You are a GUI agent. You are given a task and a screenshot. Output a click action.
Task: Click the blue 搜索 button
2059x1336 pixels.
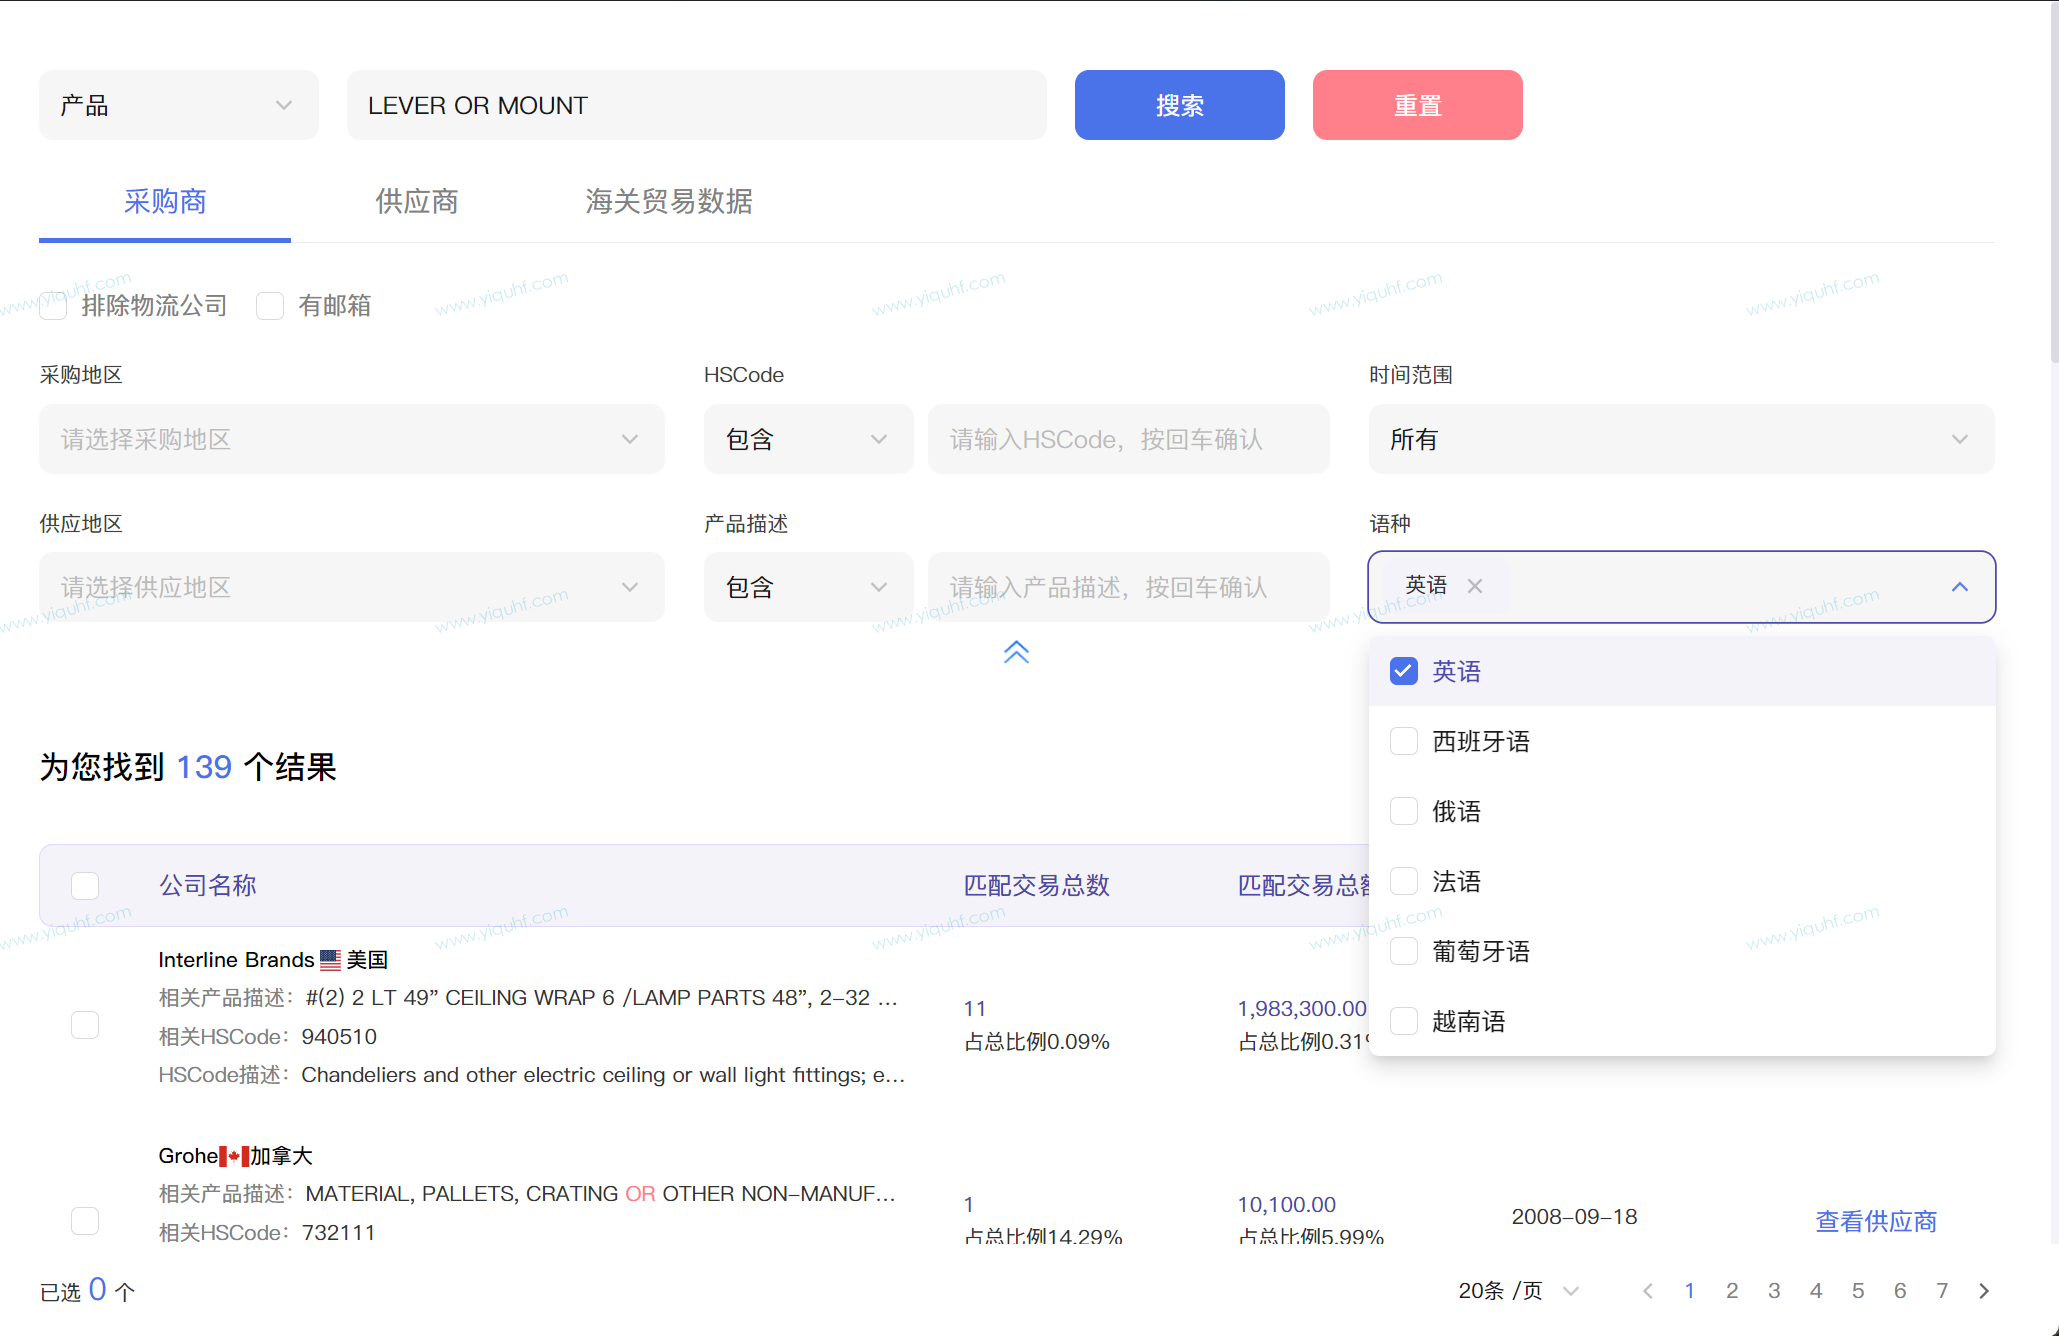(1180, 105)
